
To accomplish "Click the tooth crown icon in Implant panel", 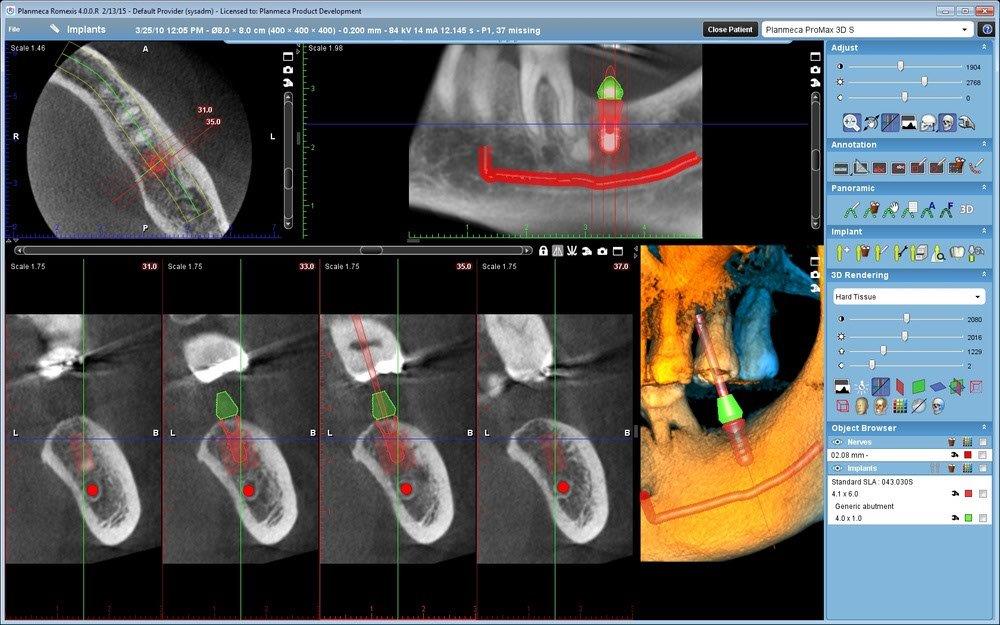I will (957, 253).
